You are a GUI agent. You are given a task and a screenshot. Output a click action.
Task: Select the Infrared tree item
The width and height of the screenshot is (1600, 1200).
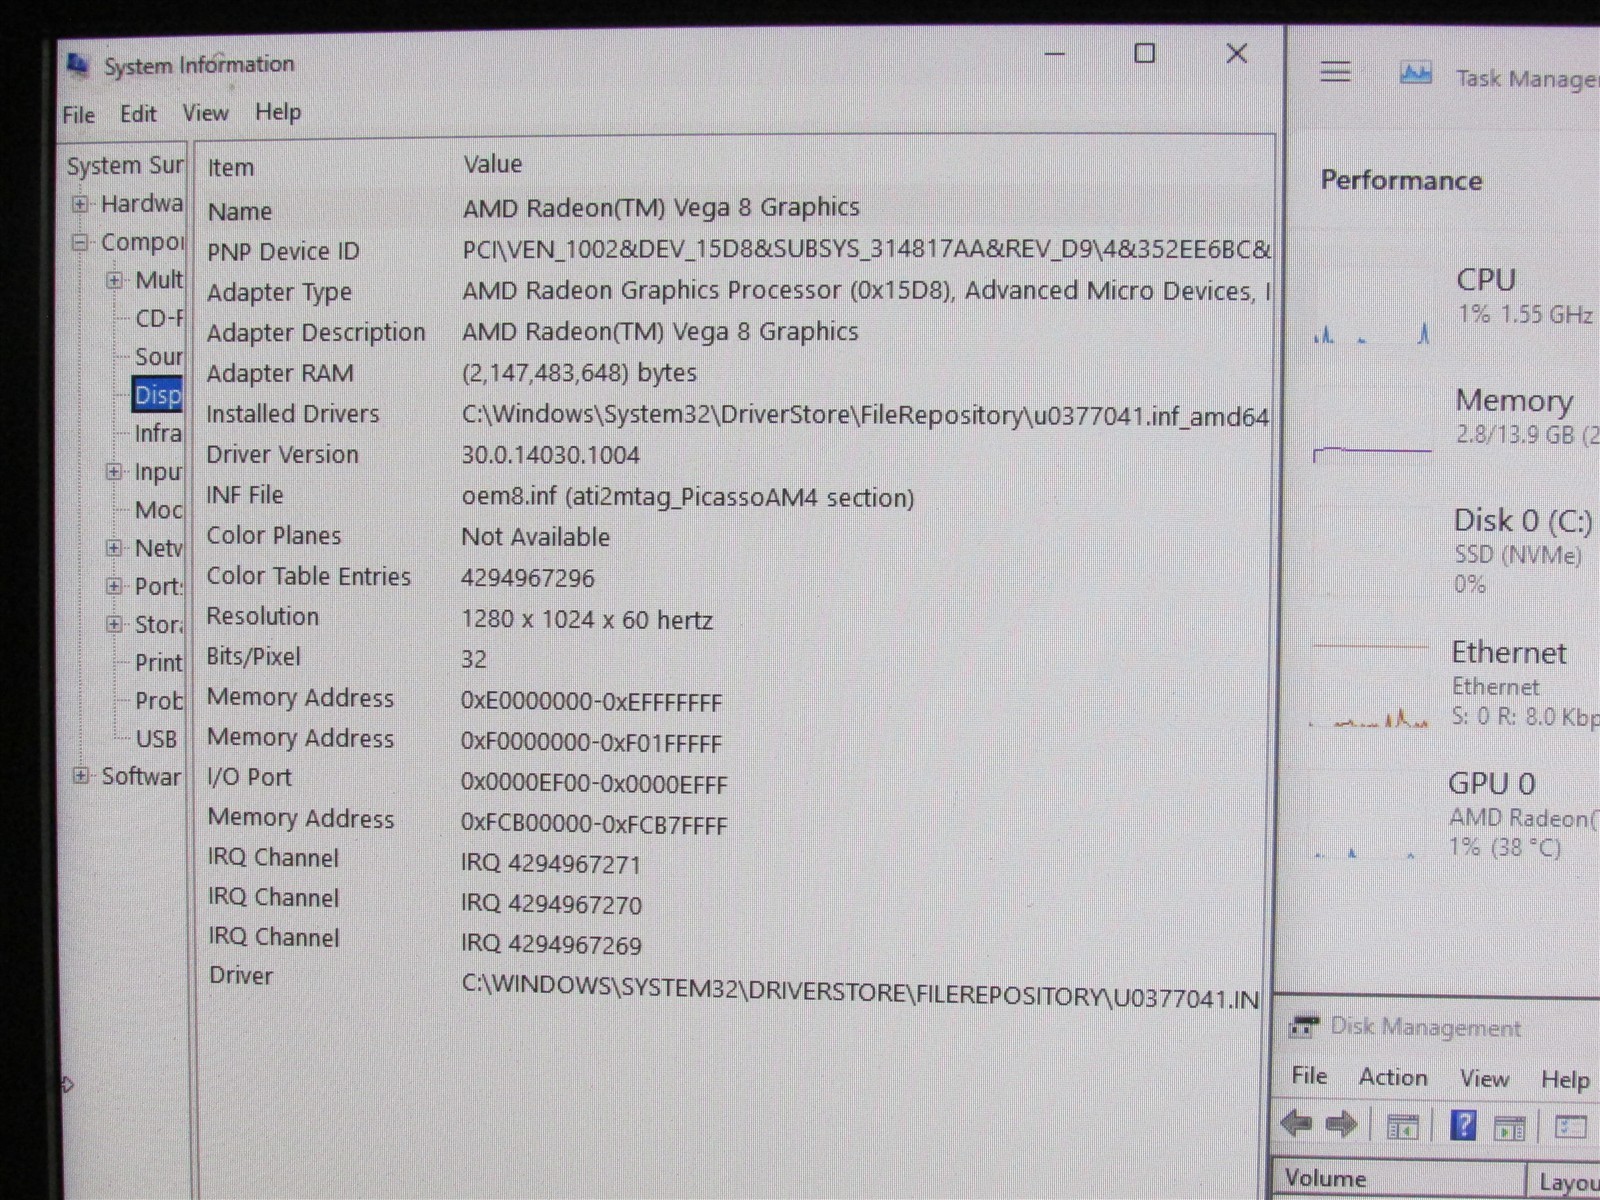159,433
